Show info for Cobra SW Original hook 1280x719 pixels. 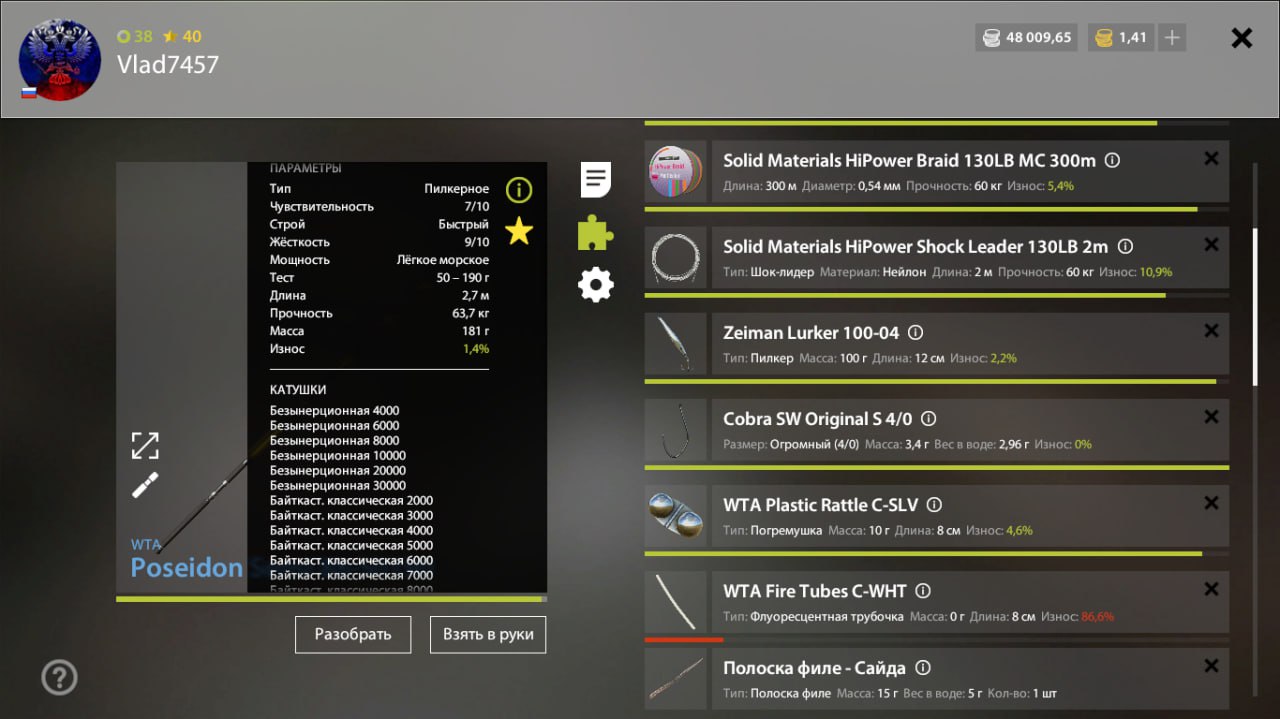(928, 419)
